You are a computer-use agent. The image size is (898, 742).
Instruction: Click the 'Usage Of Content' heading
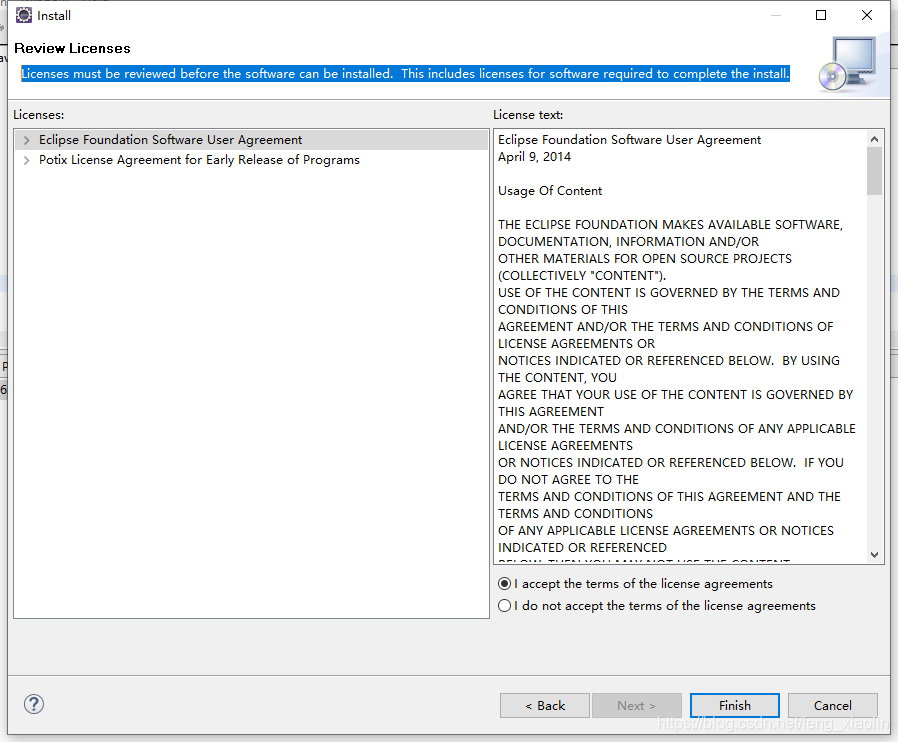[x=550, y=191]
